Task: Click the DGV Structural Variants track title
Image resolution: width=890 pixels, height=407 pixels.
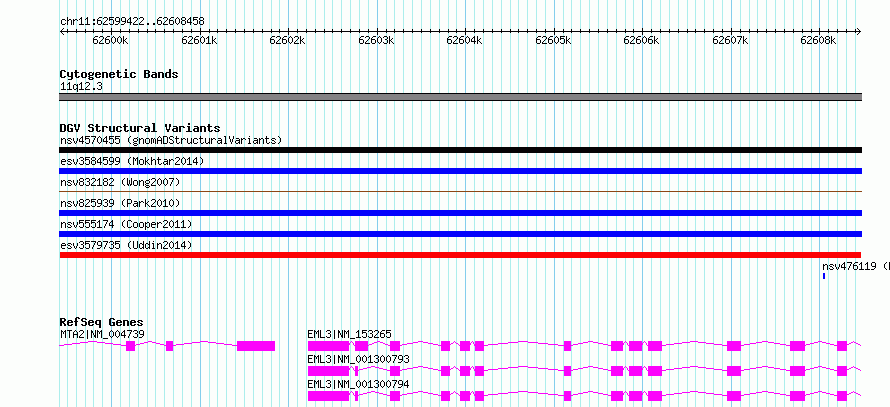Action: (140, 128)
